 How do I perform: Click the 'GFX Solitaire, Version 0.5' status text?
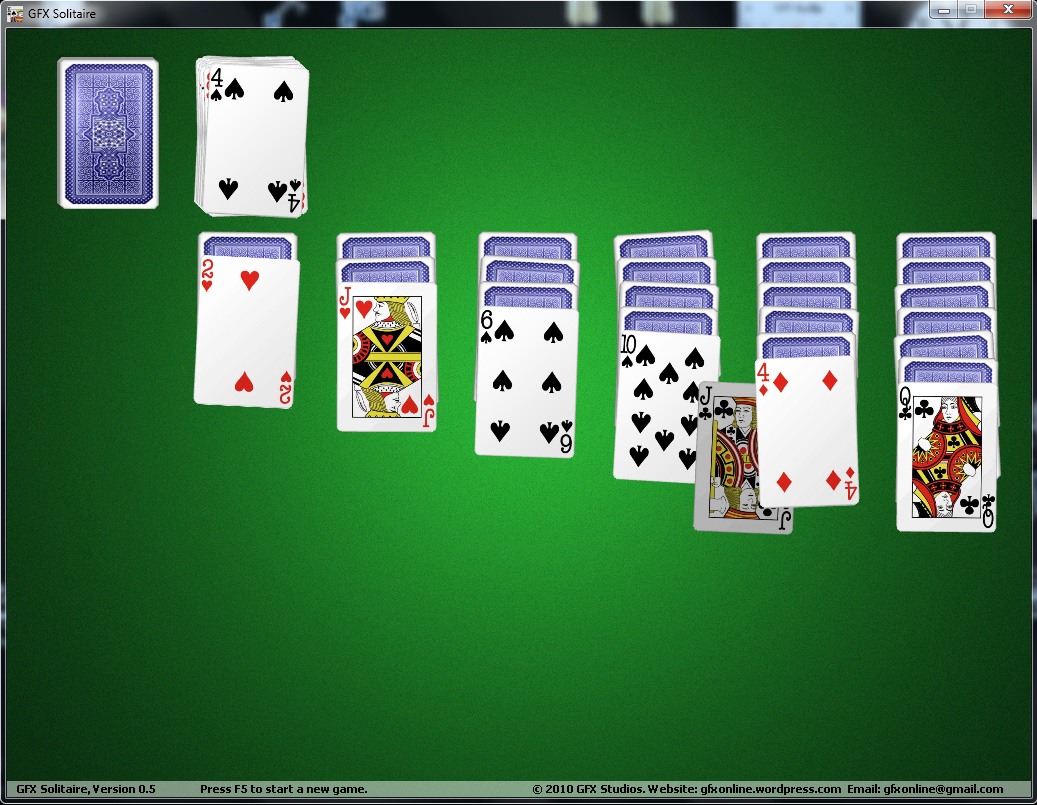86,789
